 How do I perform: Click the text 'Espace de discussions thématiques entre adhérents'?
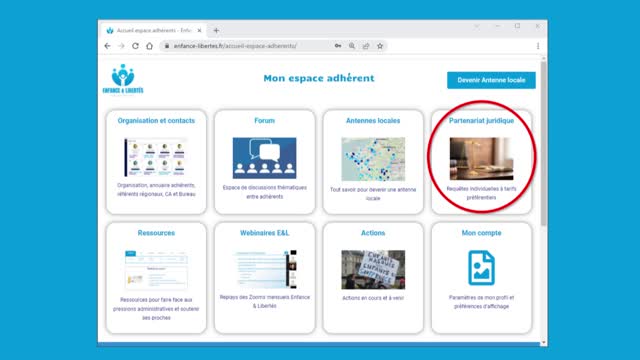click(x=264, y=192)
